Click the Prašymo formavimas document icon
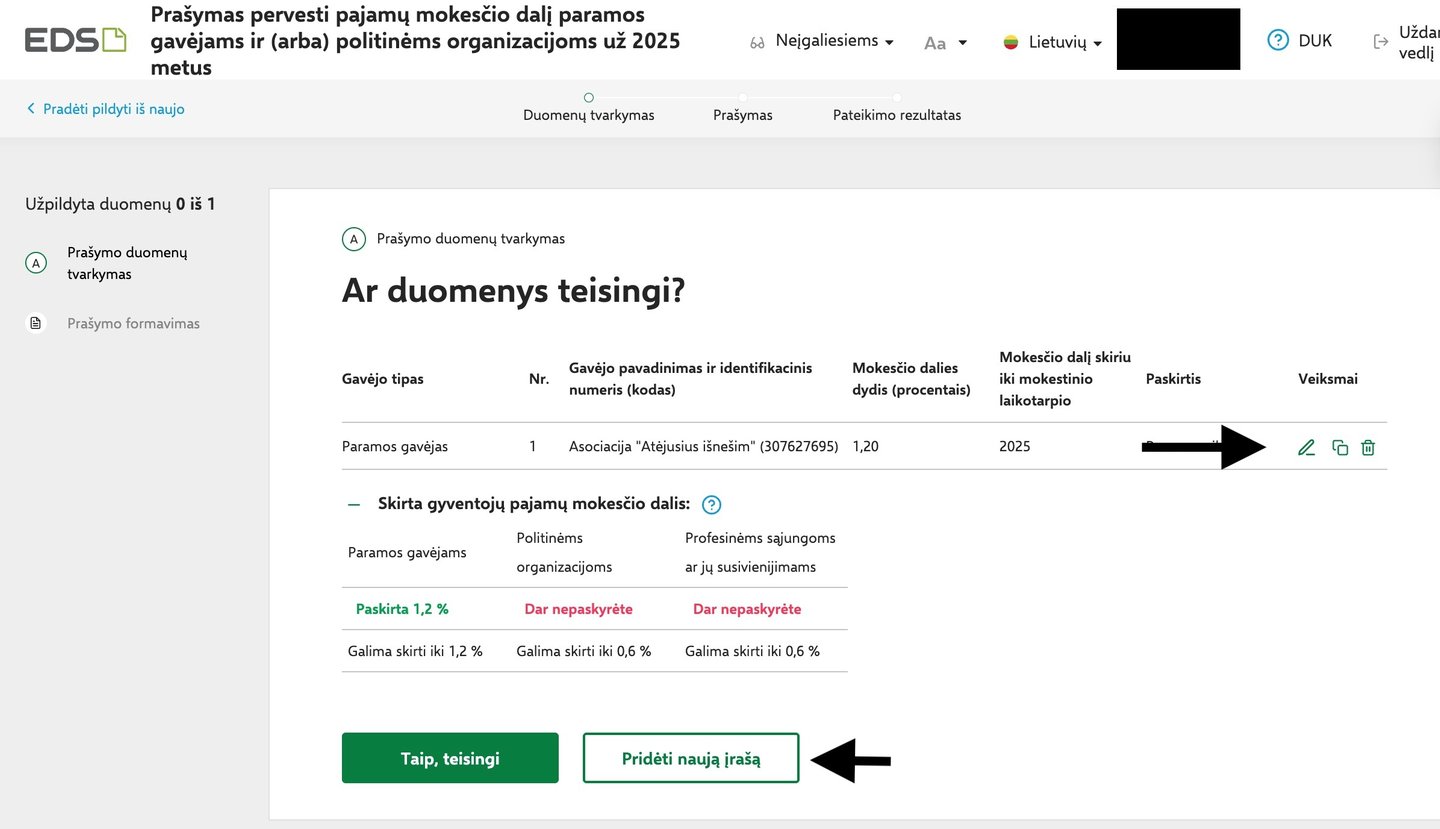 tap(37, 324)
